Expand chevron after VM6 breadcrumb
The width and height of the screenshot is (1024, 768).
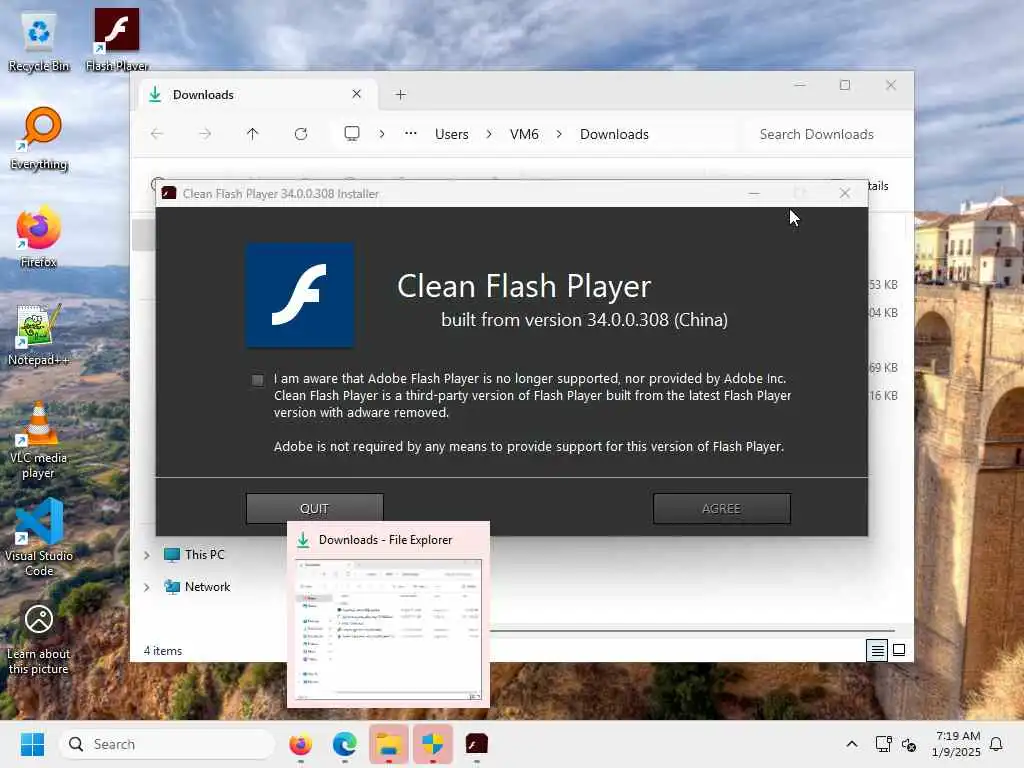pos(559,134)
